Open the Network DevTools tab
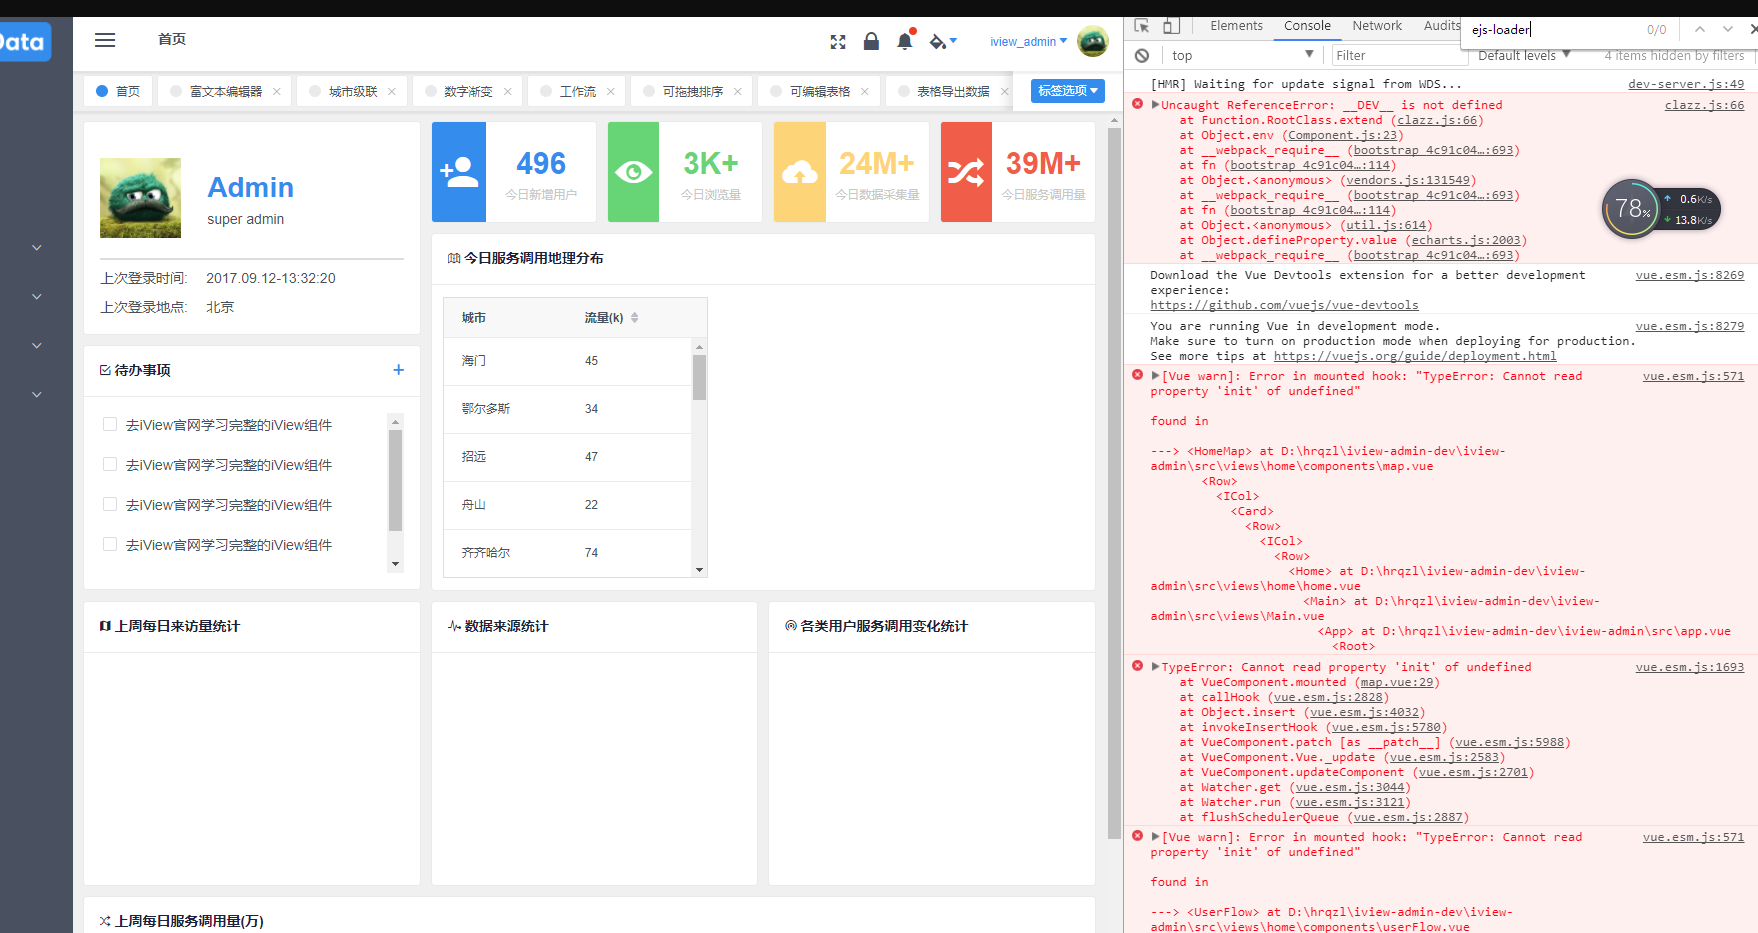Viewport: 1758px width, 933px height. click(1377, 26)
